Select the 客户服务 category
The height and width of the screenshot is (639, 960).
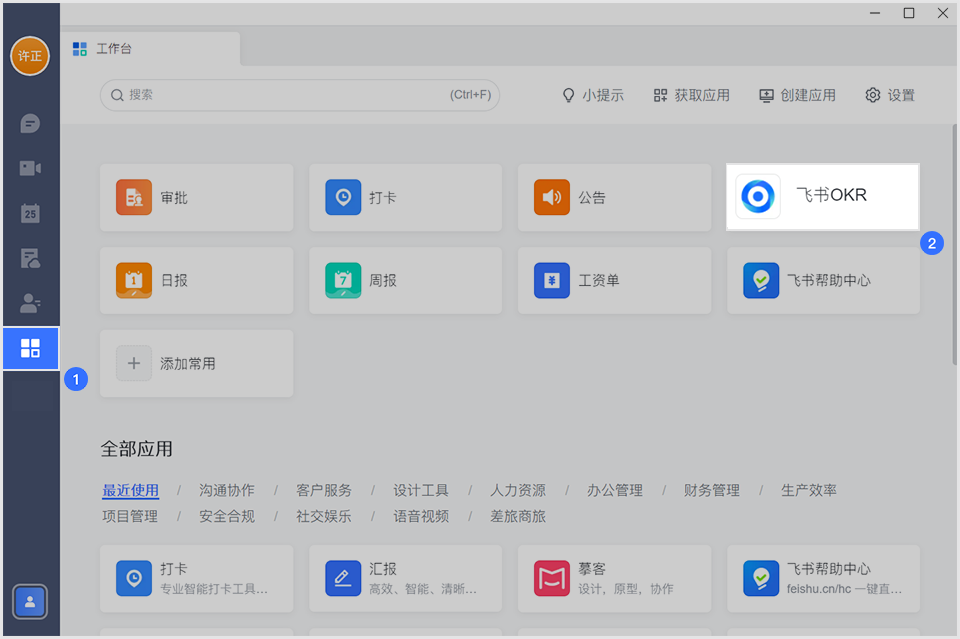[x=324, y=490]
